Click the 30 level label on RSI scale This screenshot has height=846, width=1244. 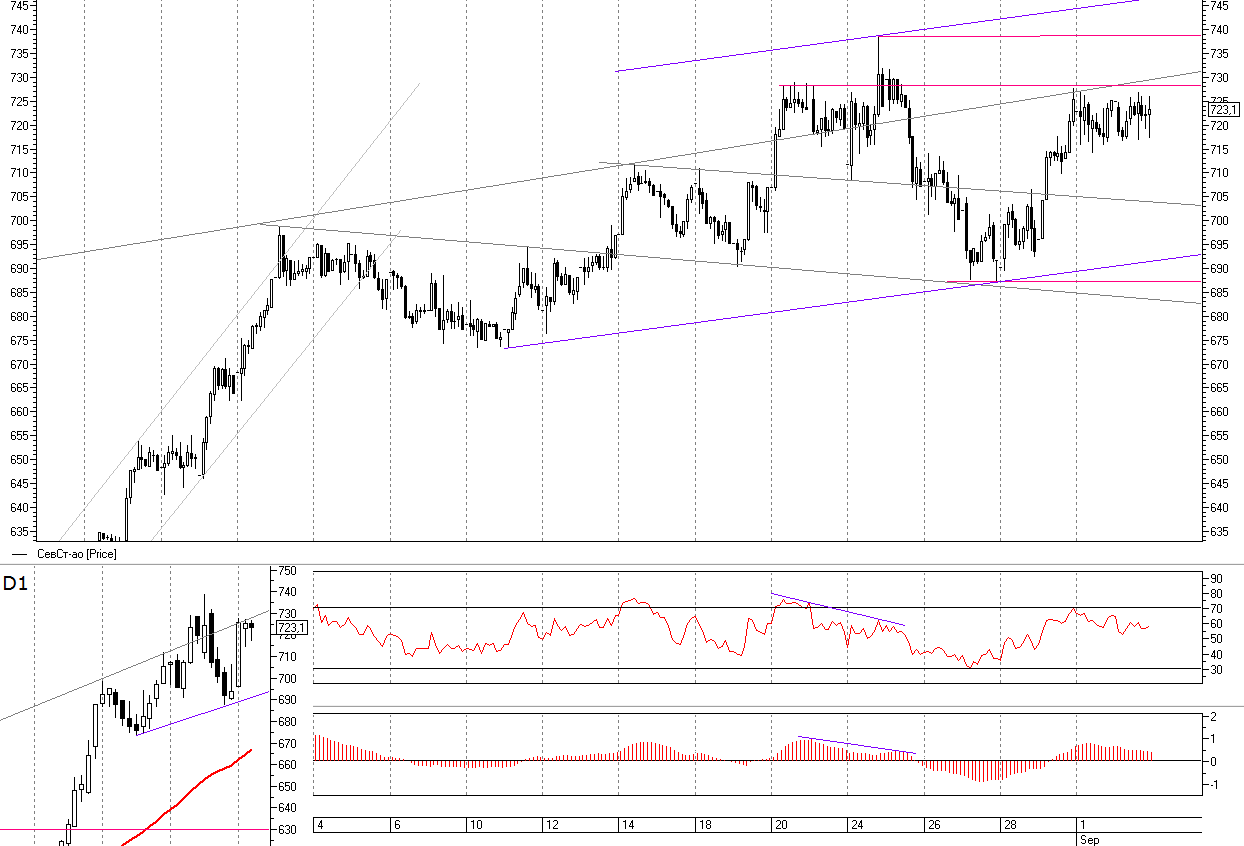tap(1216, 669)
